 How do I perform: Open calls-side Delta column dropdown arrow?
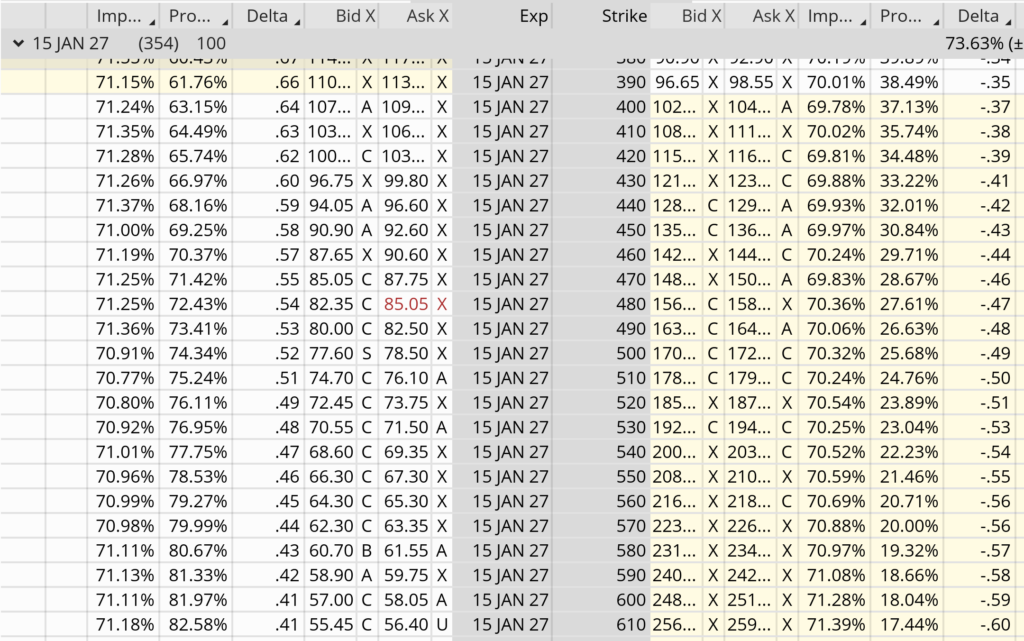point(296,21)
